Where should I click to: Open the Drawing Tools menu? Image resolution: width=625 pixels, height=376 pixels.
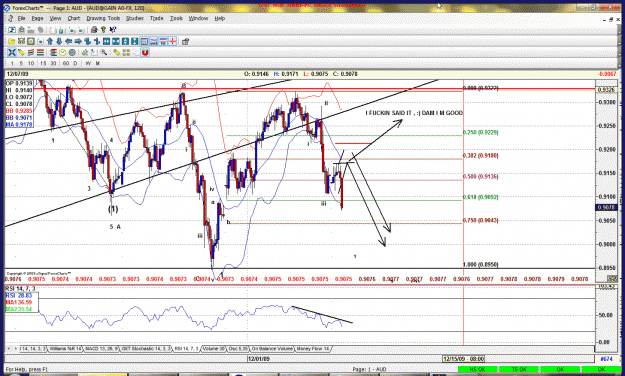click(103, 18)
